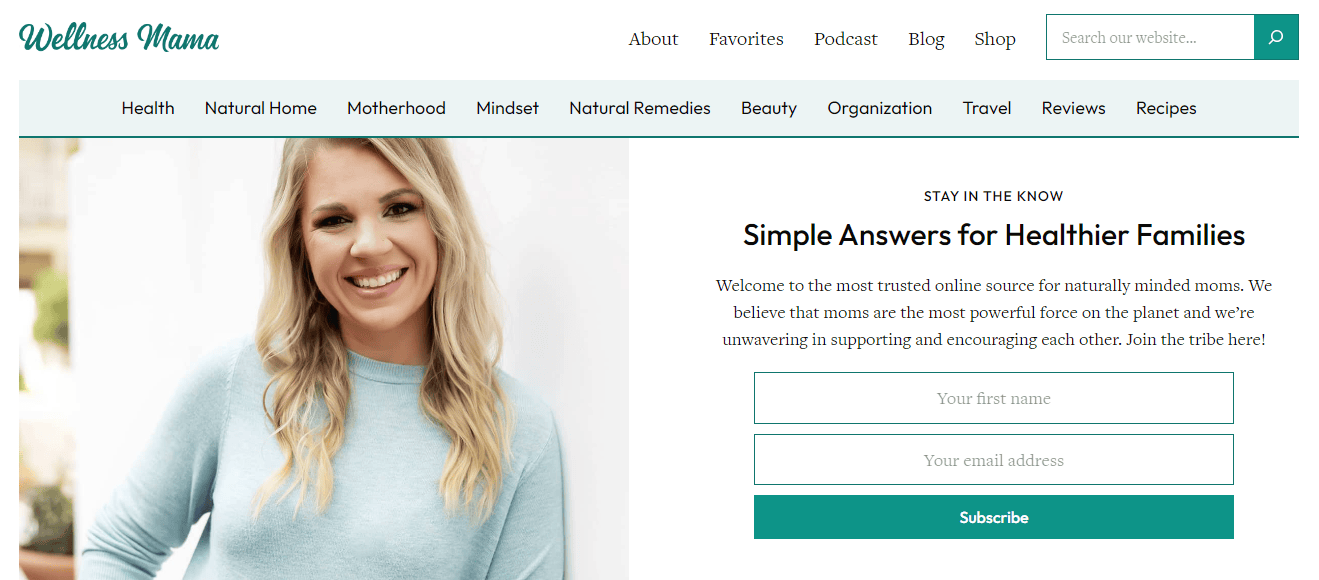Screen dimensions: 1319x580
Task: Go to the Favorites page
Action: pos(746,39)
